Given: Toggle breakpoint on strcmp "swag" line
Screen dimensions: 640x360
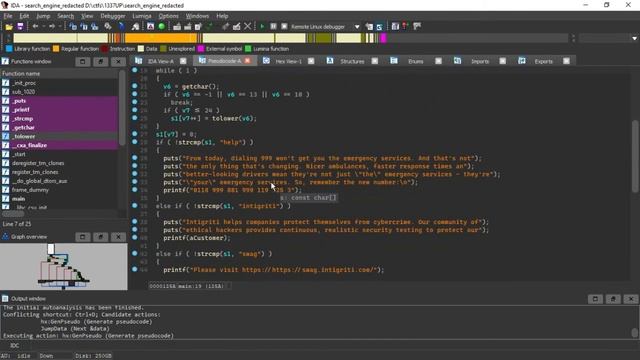Looking at the screenshot, I should click(135, 253).
